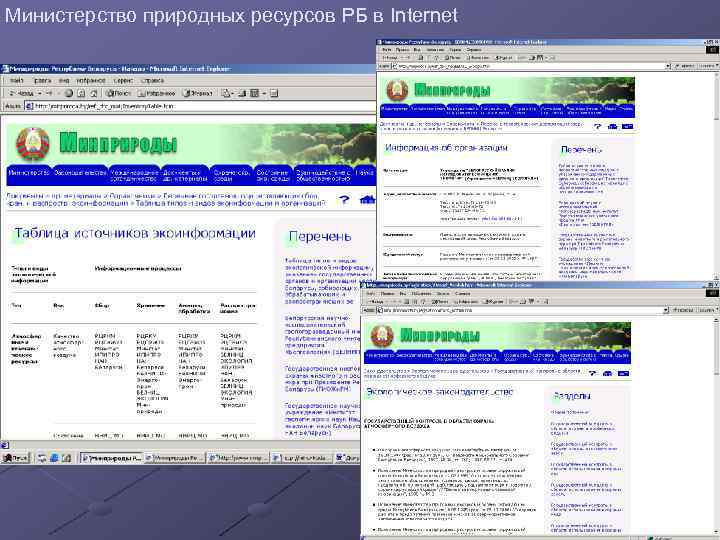Click help question icon in Экологическое законодательство window
Viewport: 720px width, 540px height.
point(593,373)
